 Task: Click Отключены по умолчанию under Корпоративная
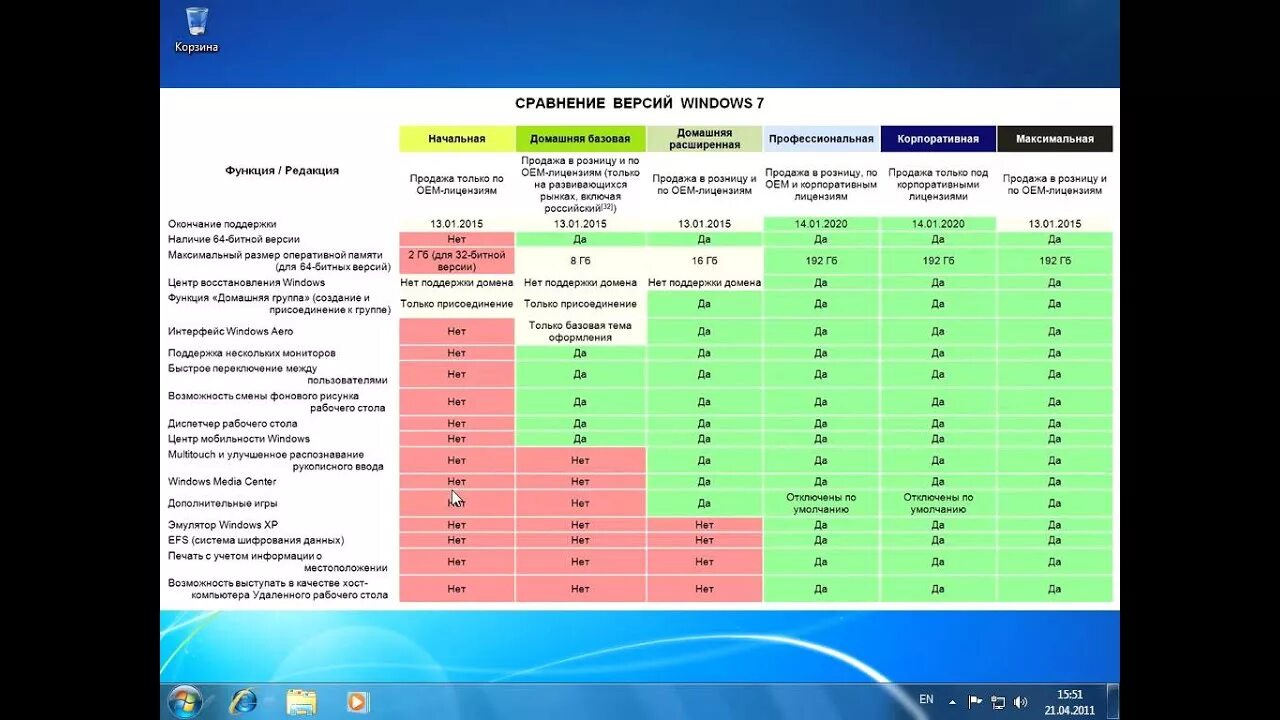[x=938, y=503]
